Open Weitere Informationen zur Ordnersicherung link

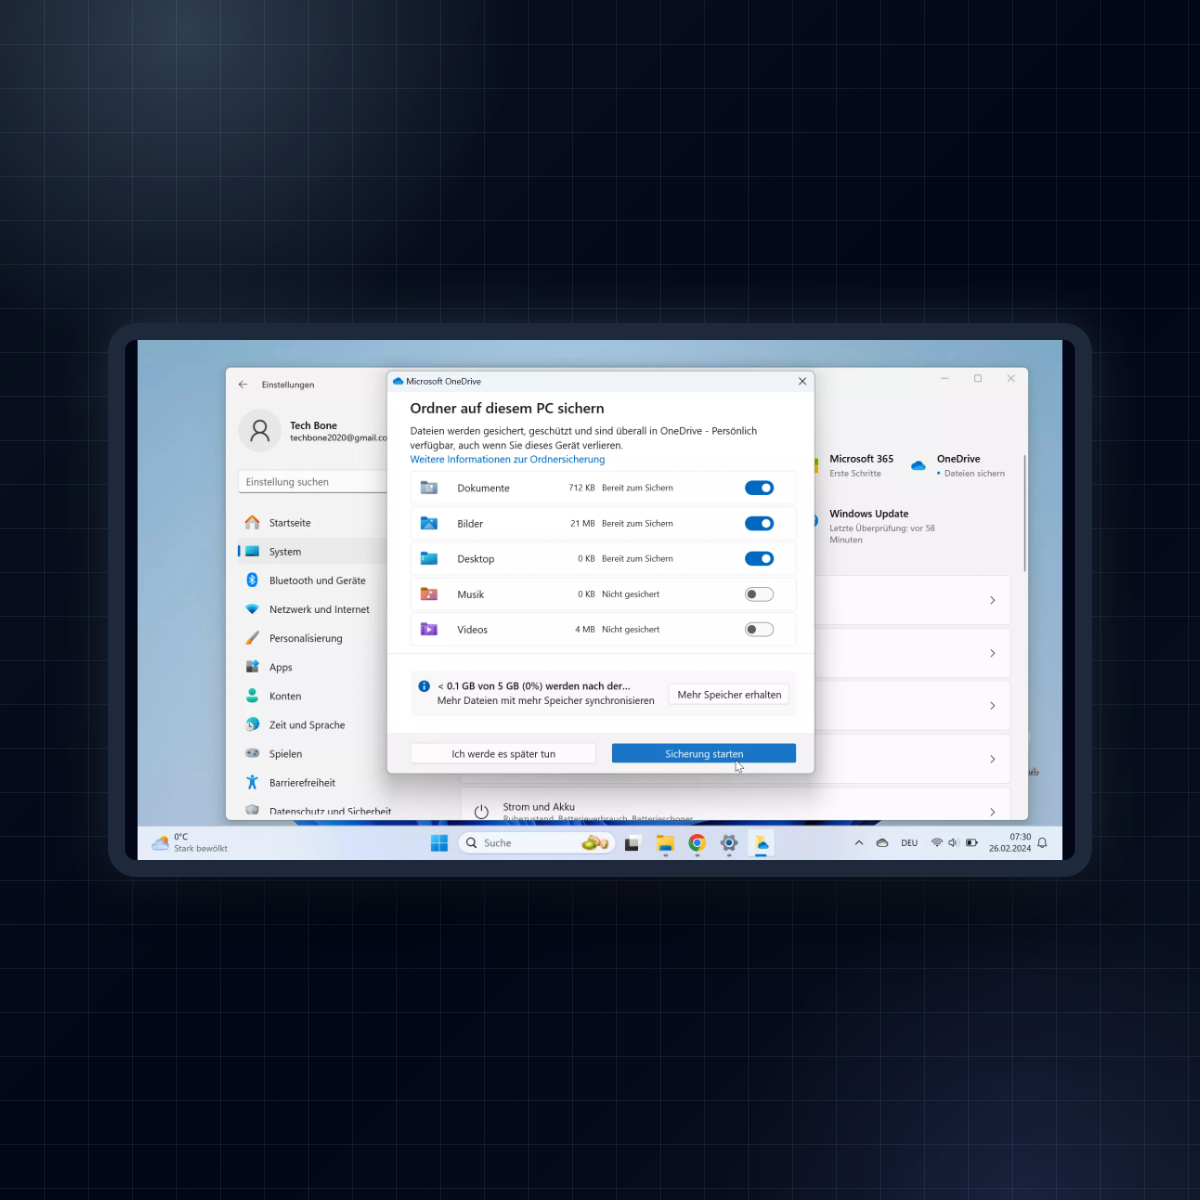click(507, 460)
